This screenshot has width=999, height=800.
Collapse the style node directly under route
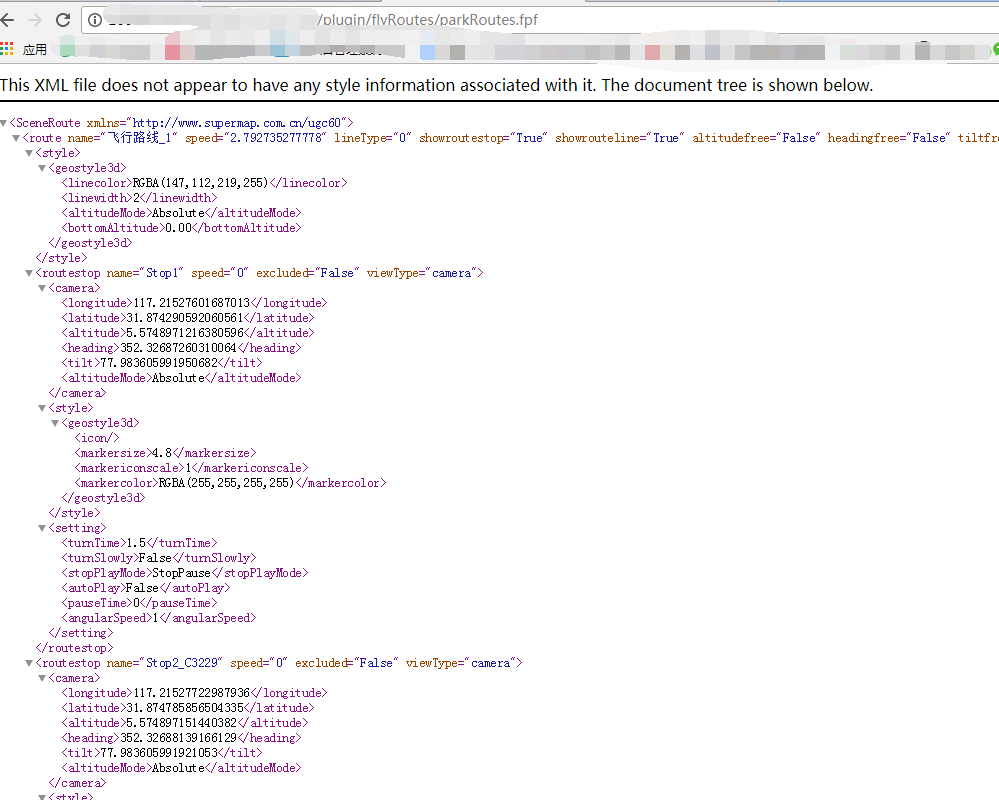[x=29, y=153]
